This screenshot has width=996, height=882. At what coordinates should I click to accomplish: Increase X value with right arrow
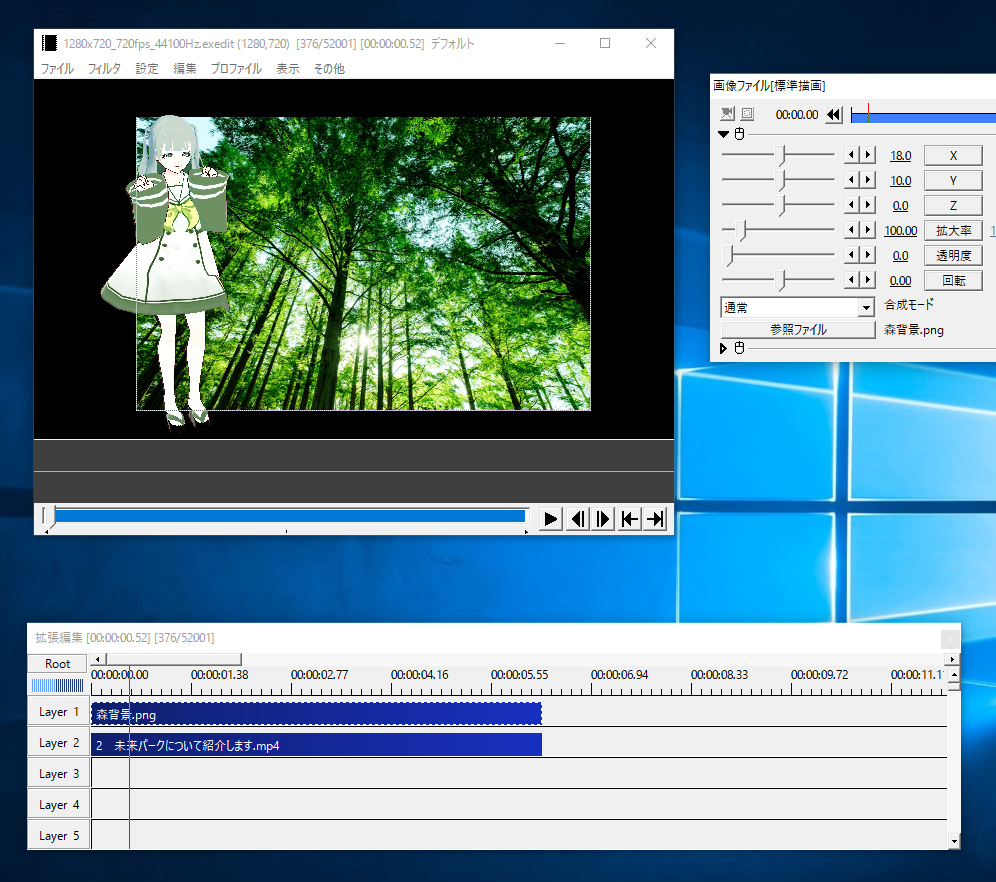coord(868,155)
